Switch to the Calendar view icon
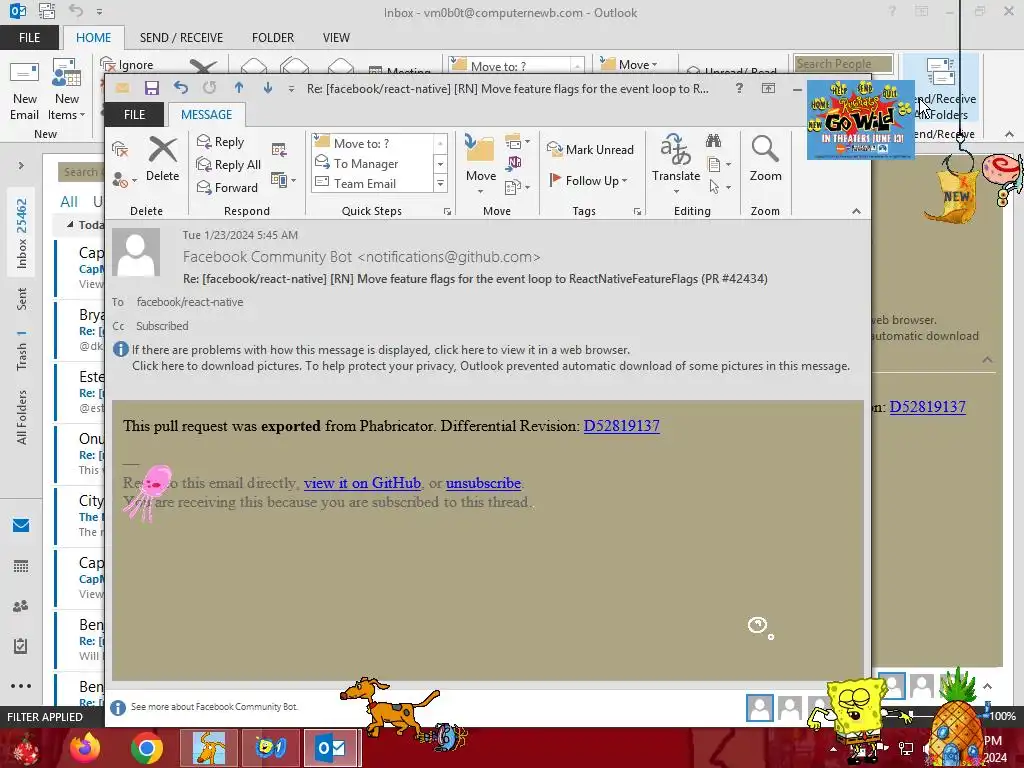Image resolution: width=1024 pixels, height=768 pixels. [x=21, y=566]
